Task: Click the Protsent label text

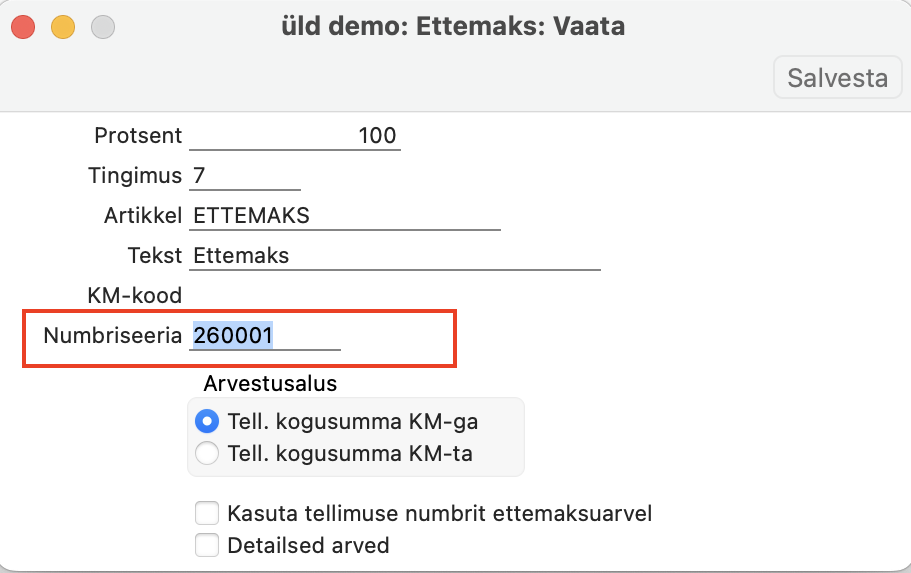Action: pos(138,136)
